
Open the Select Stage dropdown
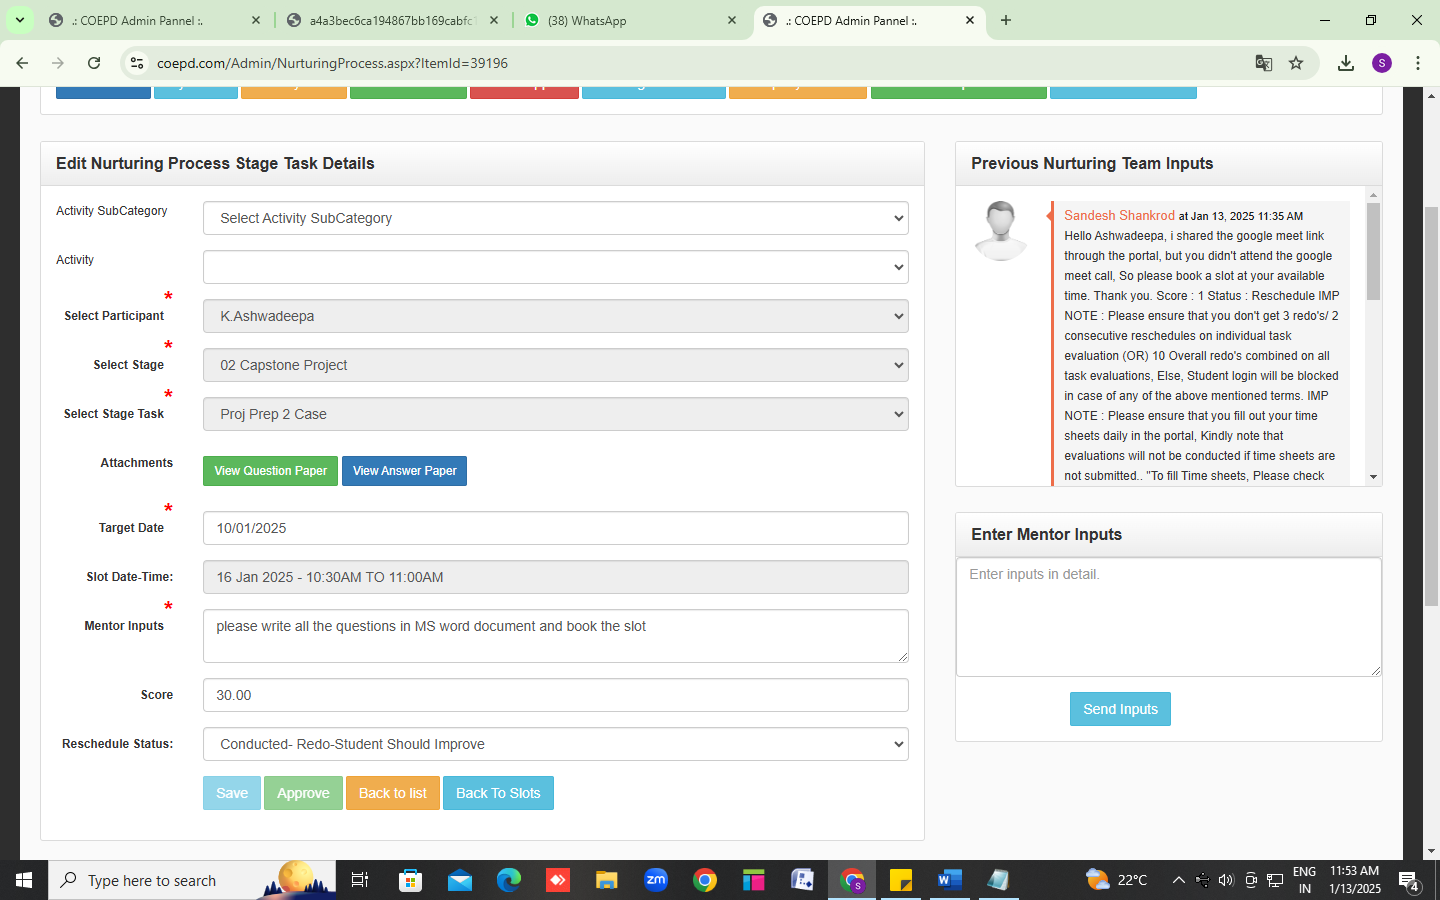tap(555, 365)
